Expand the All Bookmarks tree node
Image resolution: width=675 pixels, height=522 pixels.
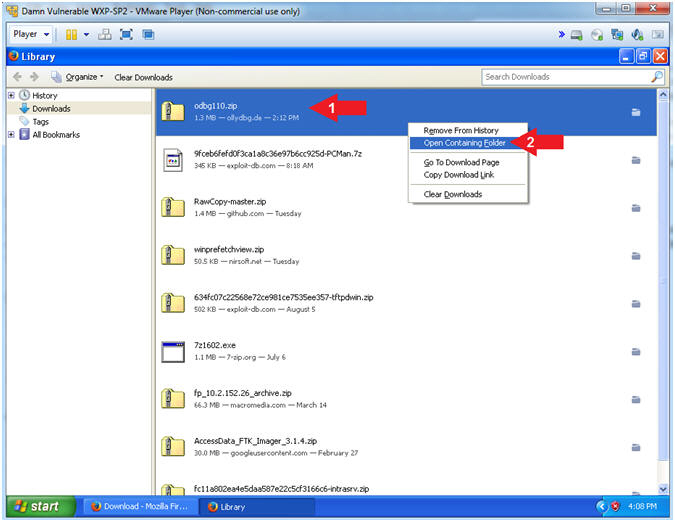click(x=11, y=135)
